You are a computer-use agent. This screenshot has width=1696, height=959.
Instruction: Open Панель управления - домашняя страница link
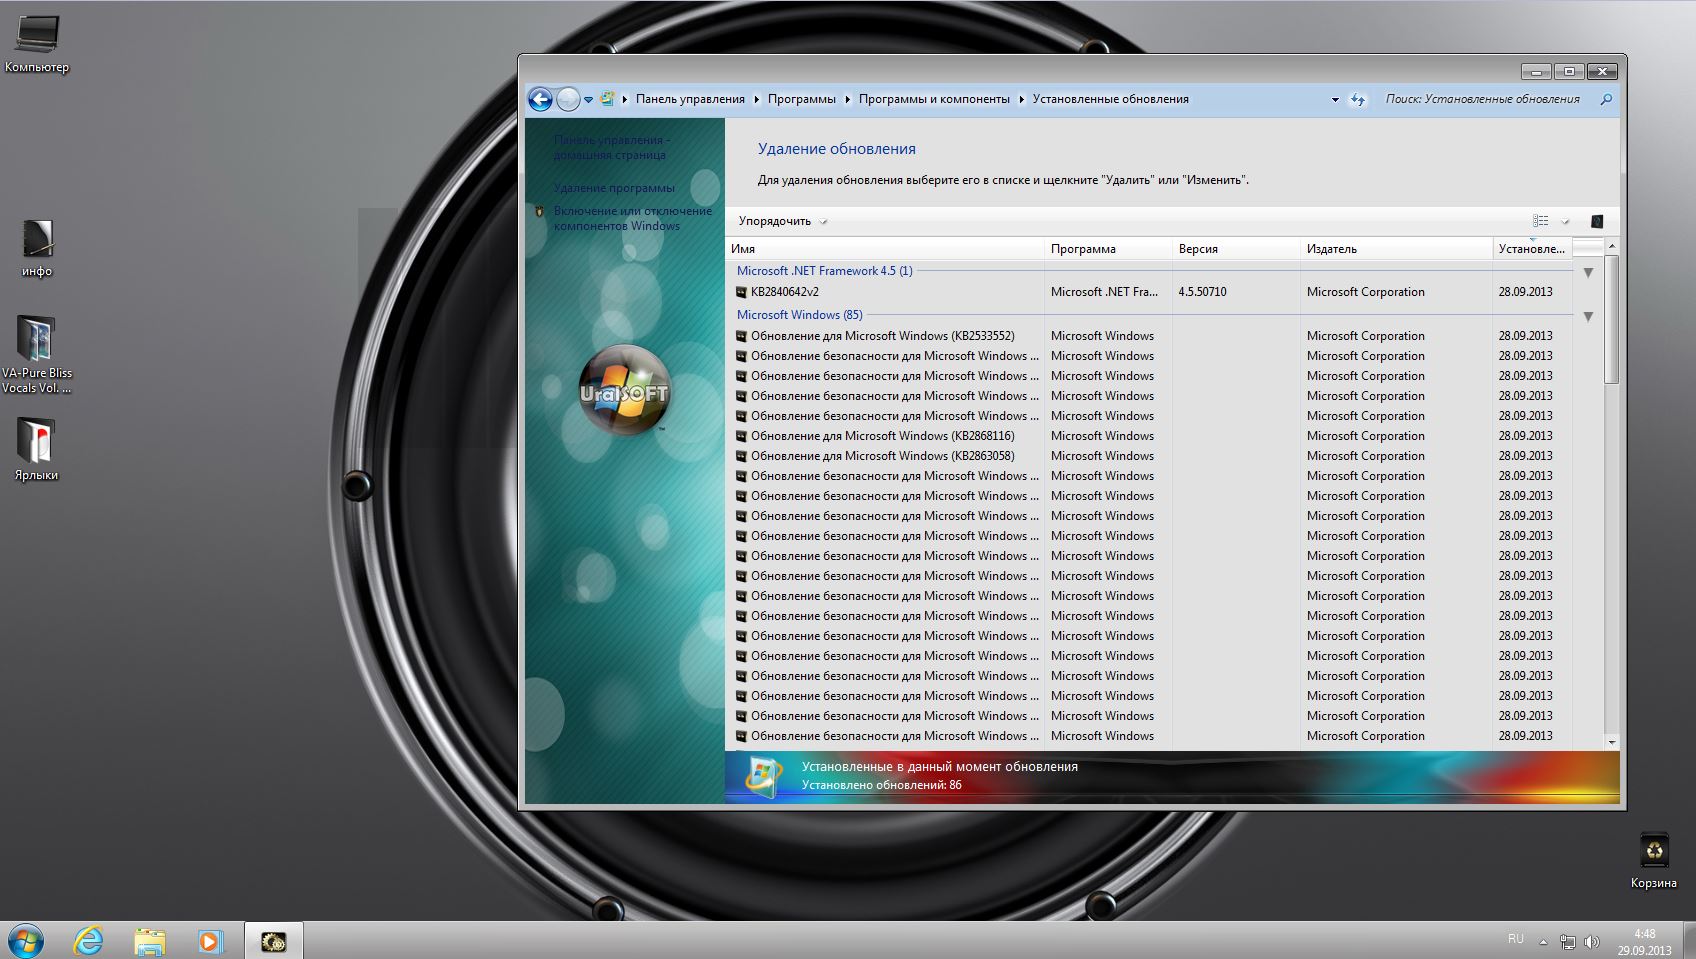coord(612,147)
